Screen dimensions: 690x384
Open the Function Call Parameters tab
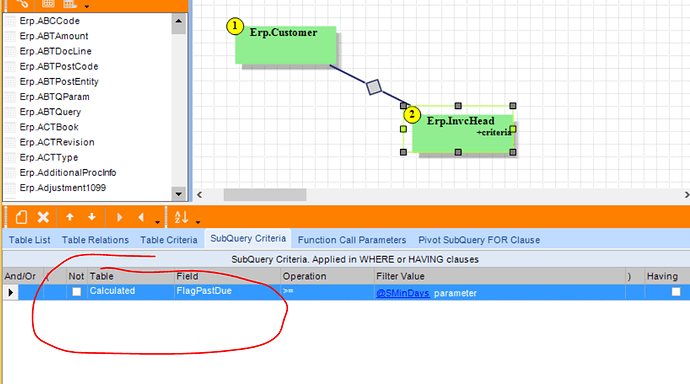[352, 240]
